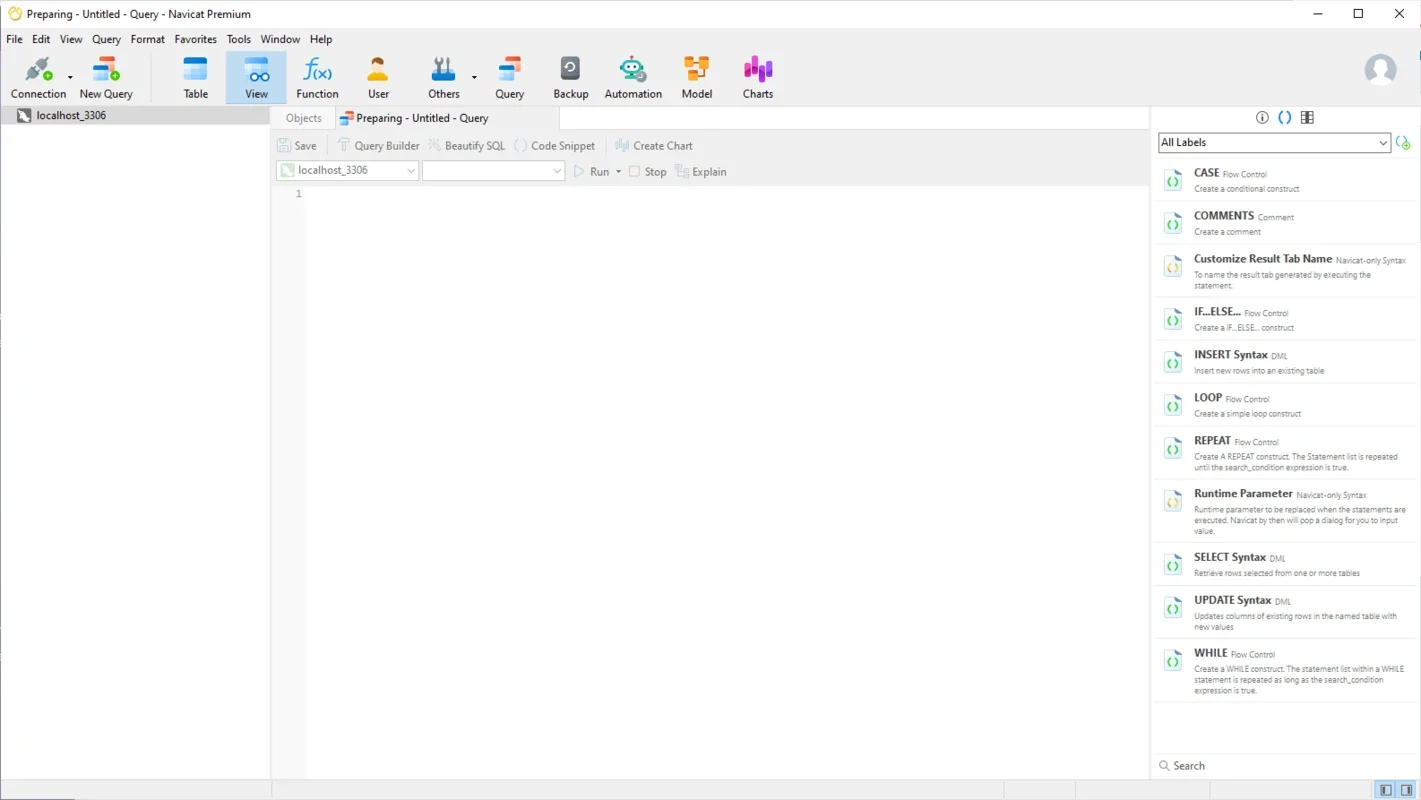Image resolution: width=1421 pixels, height=800 pixels.
Task: Open the Connection toolbar icon
Action: coord(38,78)
